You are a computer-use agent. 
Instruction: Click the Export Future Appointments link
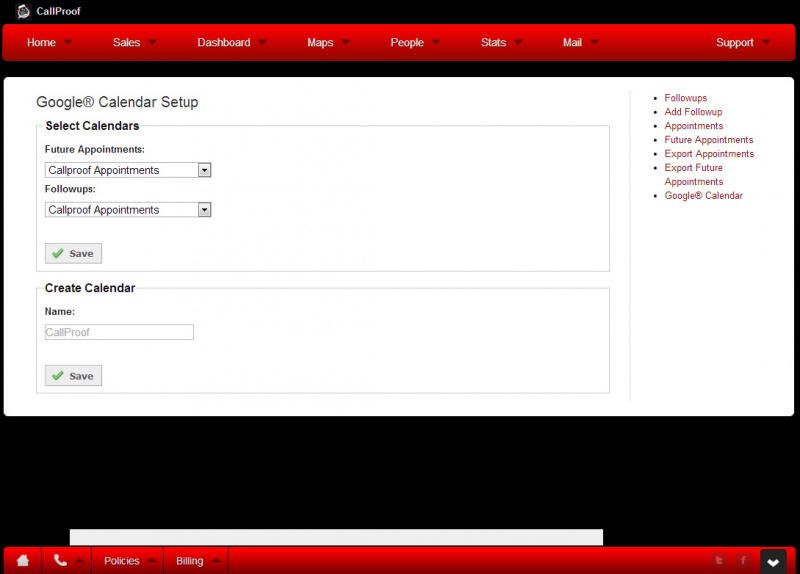click(x=693, y=174)
